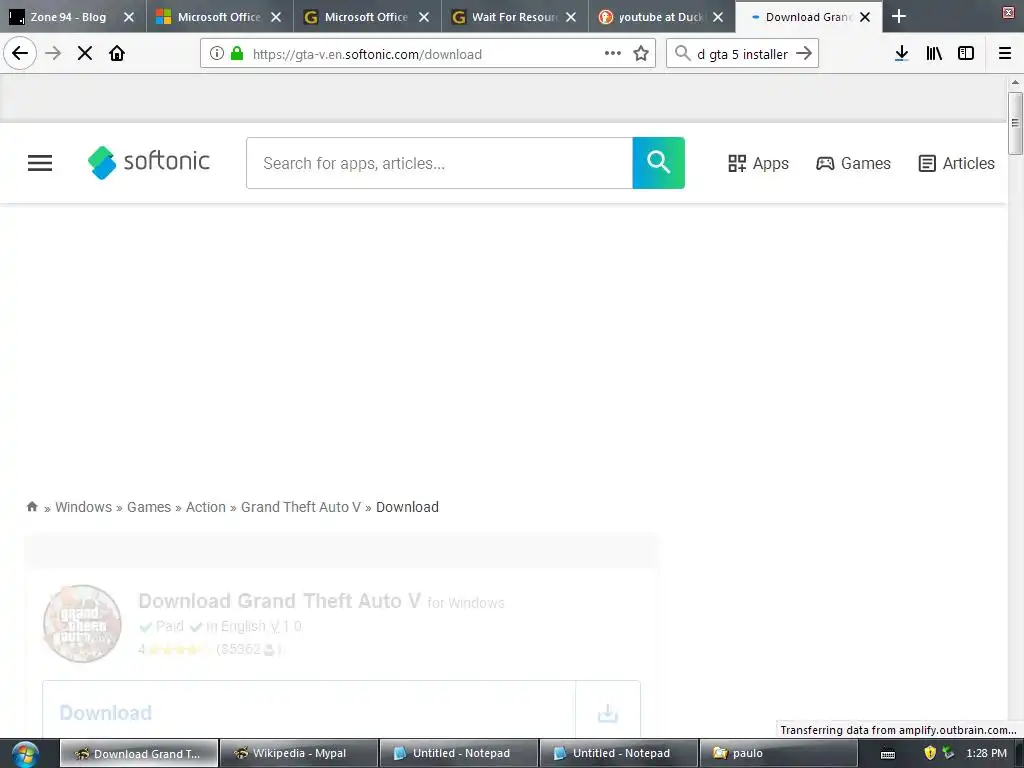This screenshot has width=1024, height=768.
Task: Open the Games section on Softonic
Action: [x=853, y=163]
